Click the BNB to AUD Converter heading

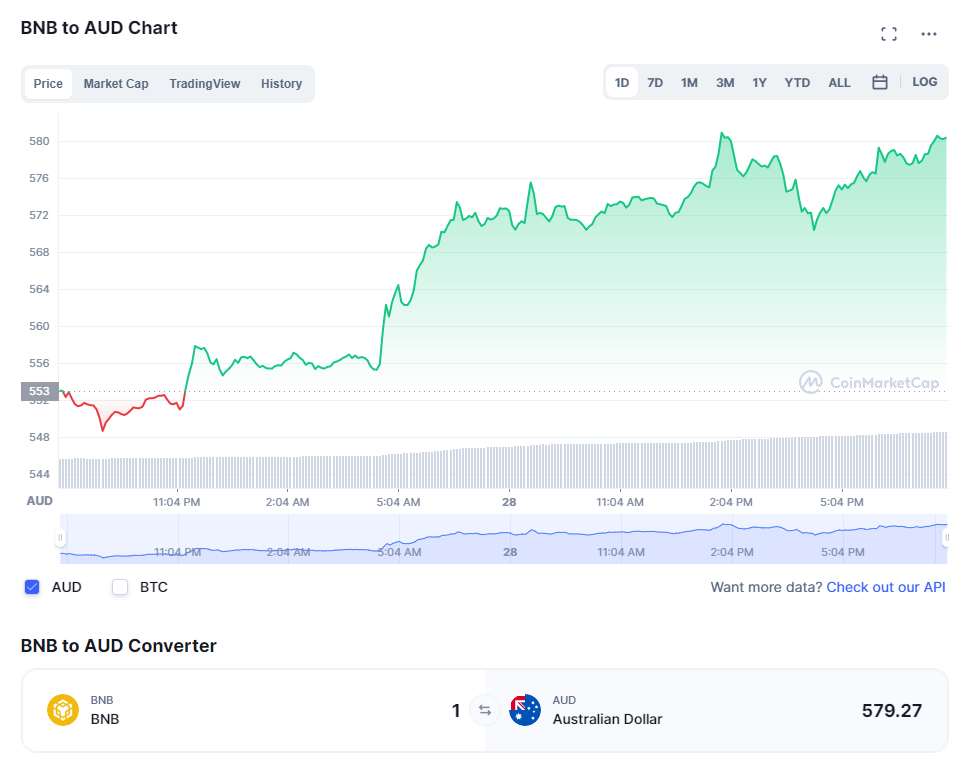tap(119, 646)
